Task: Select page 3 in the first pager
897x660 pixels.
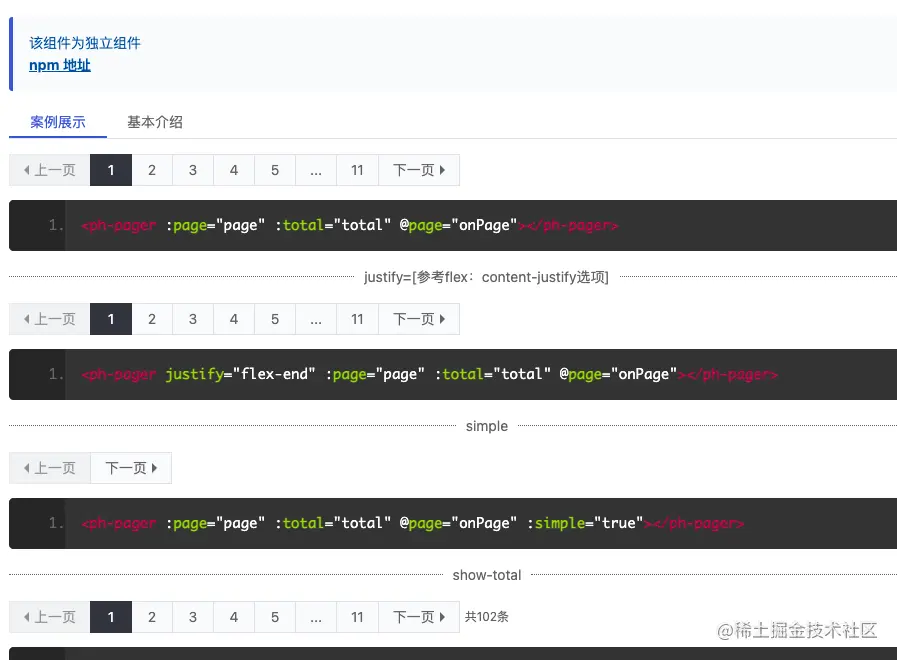Action: click(x=192, y=170)
